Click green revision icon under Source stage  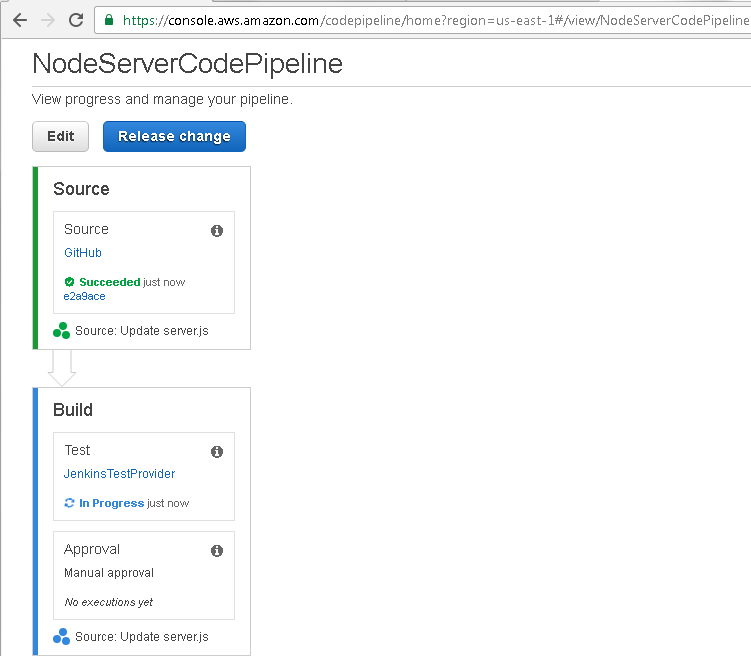(61, 330)
